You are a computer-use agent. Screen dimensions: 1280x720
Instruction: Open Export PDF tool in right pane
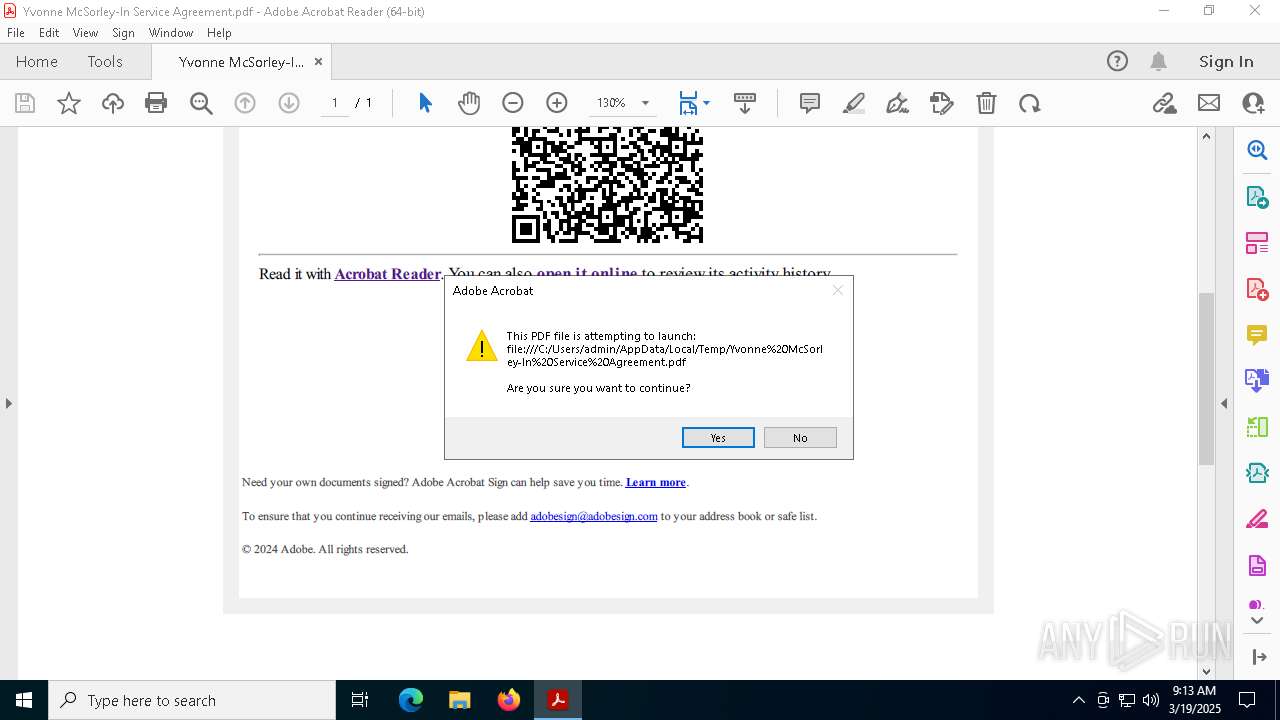pyautogui.click(x=1257, y=196)
